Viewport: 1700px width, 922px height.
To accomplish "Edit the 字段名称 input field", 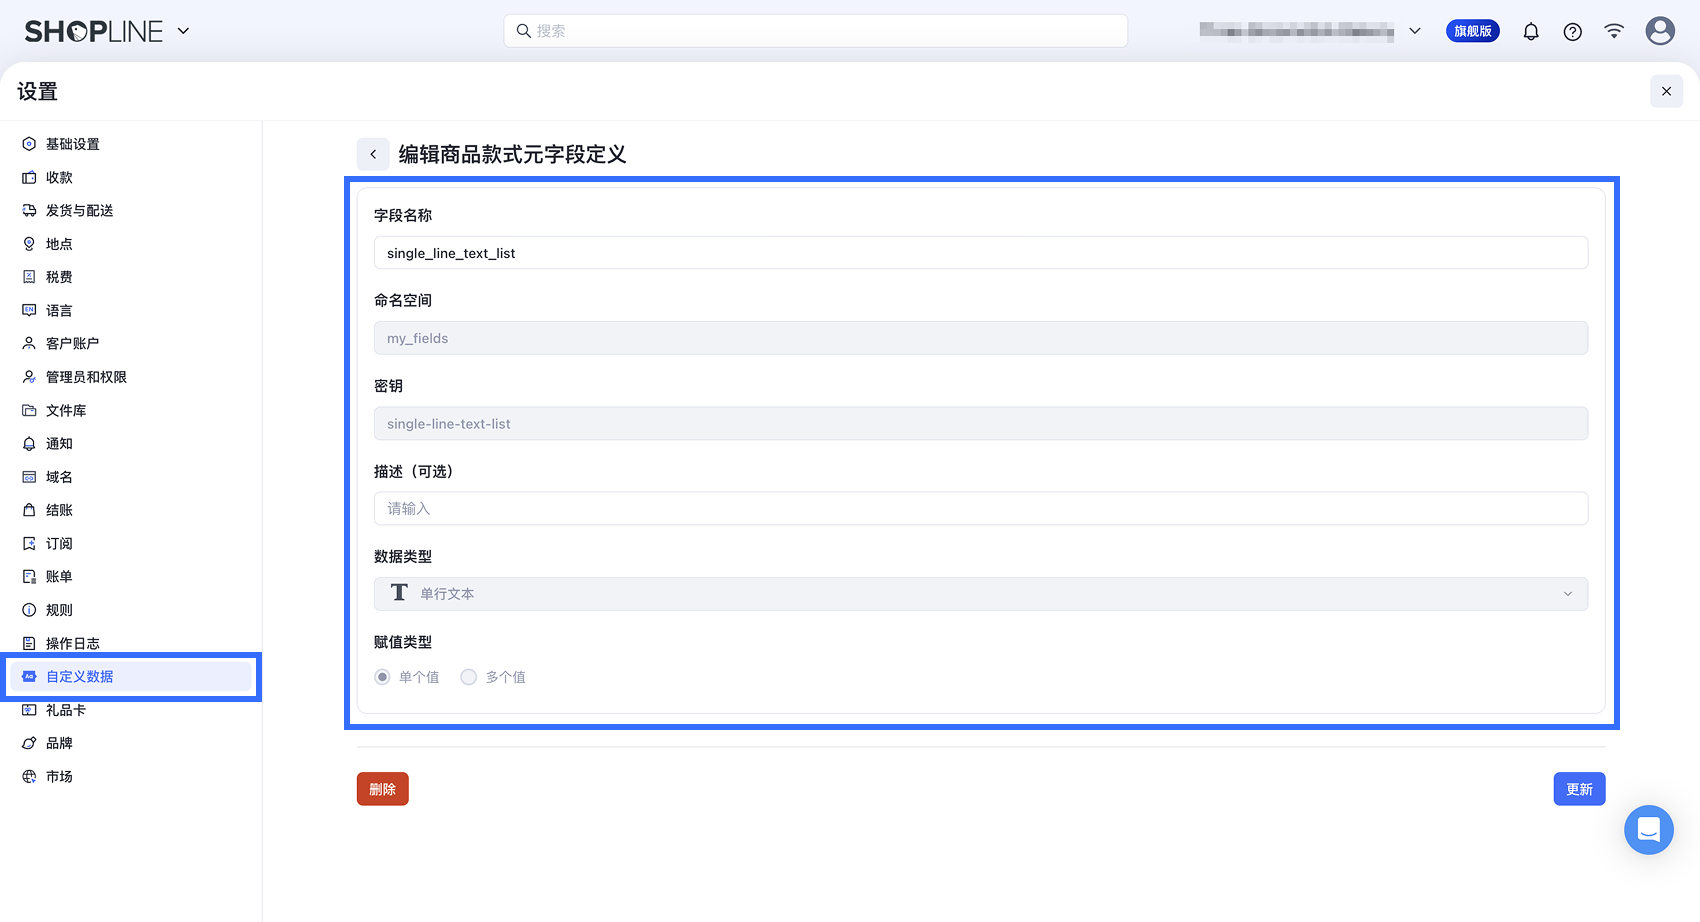I will pos(981,253).
